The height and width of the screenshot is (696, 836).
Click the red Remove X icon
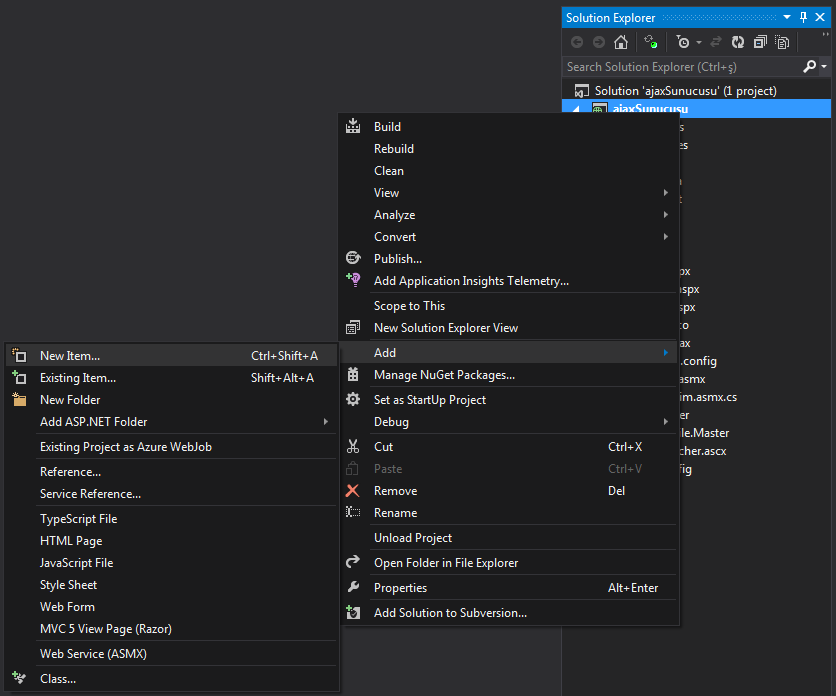(x=352, y=490)
